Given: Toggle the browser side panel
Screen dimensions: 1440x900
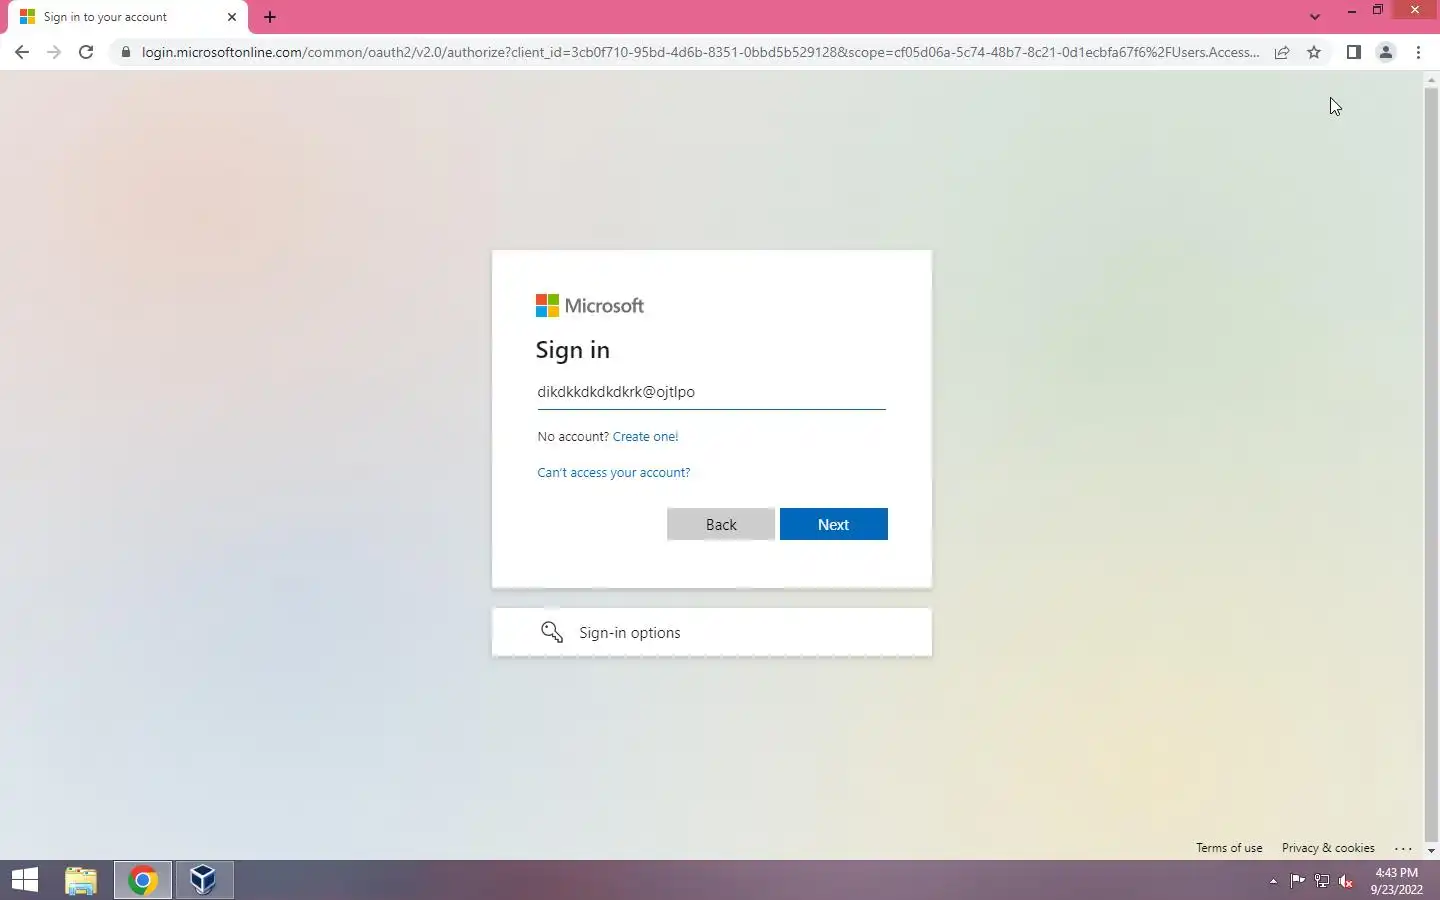Looking at the screenshot, I should click(1353, 52).
